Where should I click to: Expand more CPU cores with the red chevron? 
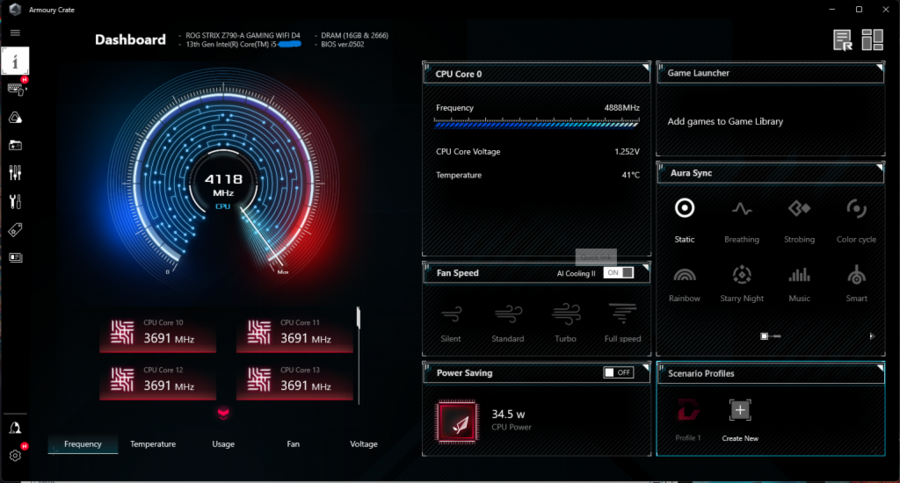coord(223,414)
